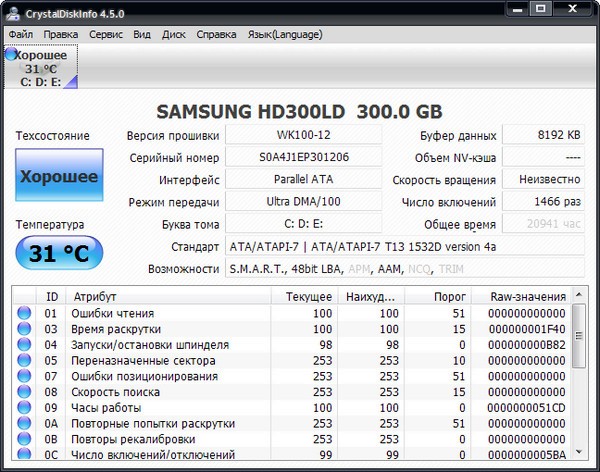Close the CrystalDiskInfo window

[x=572, y=9]
